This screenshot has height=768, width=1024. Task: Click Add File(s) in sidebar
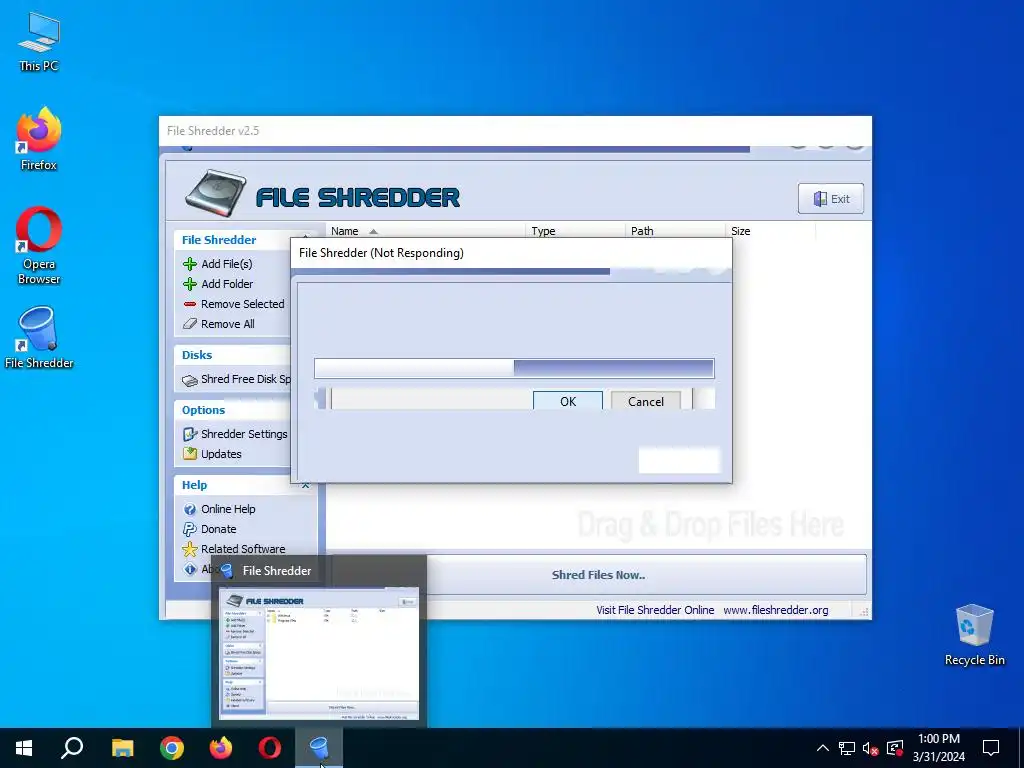(x=227, y=264)
